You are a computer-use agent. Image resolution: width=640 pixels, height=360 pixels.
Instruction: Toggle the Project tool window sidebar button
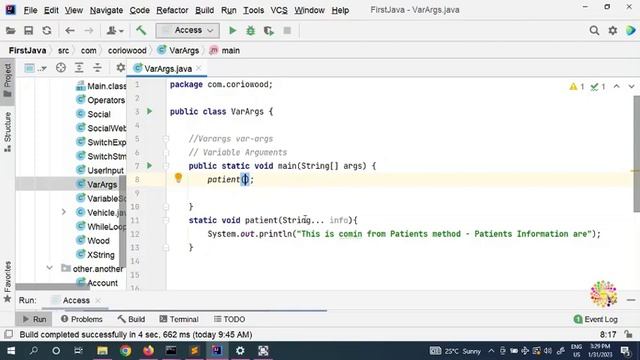click(x=7, y=81)
